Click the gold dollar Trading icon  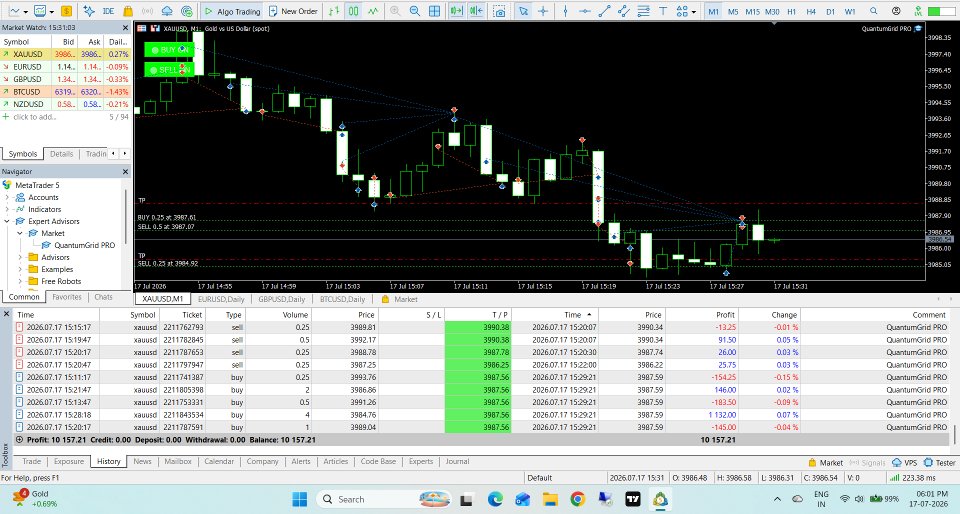[66, 11]
